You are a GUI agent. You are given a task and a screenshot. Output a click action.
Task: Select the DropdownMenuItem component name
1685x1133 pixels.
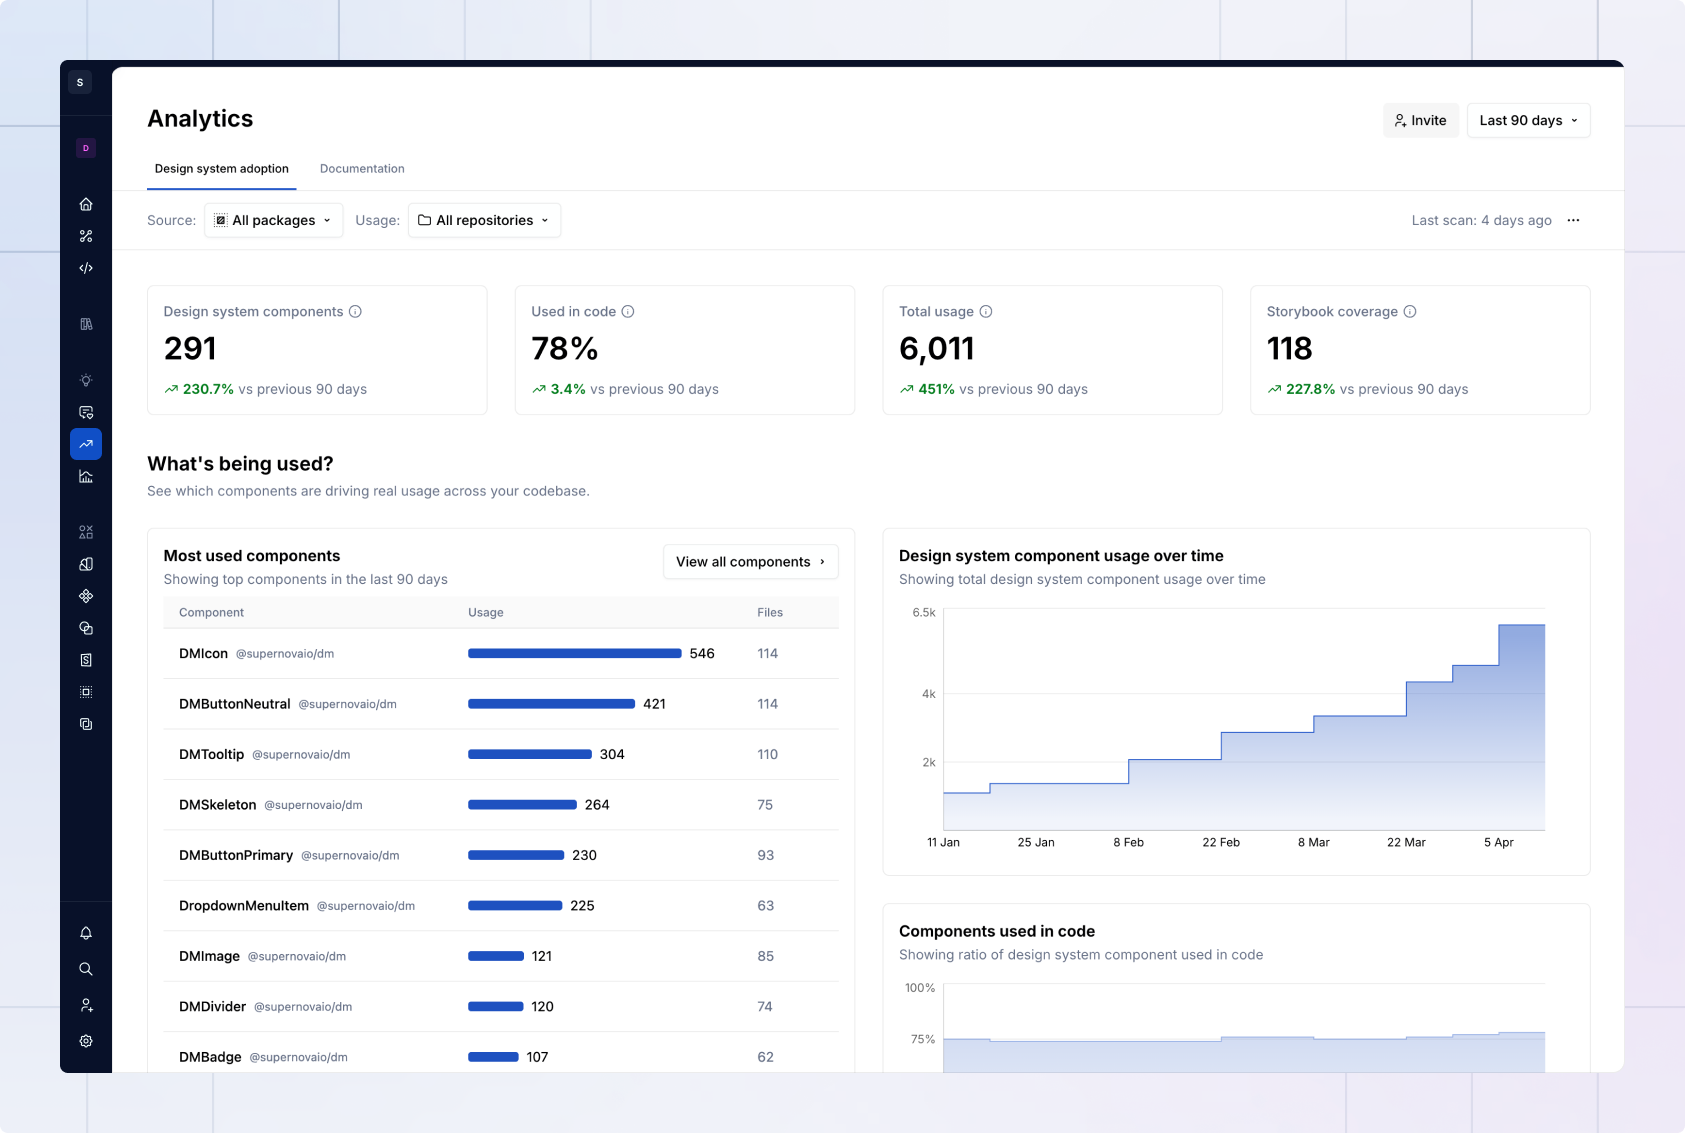(x=244, y=906)
